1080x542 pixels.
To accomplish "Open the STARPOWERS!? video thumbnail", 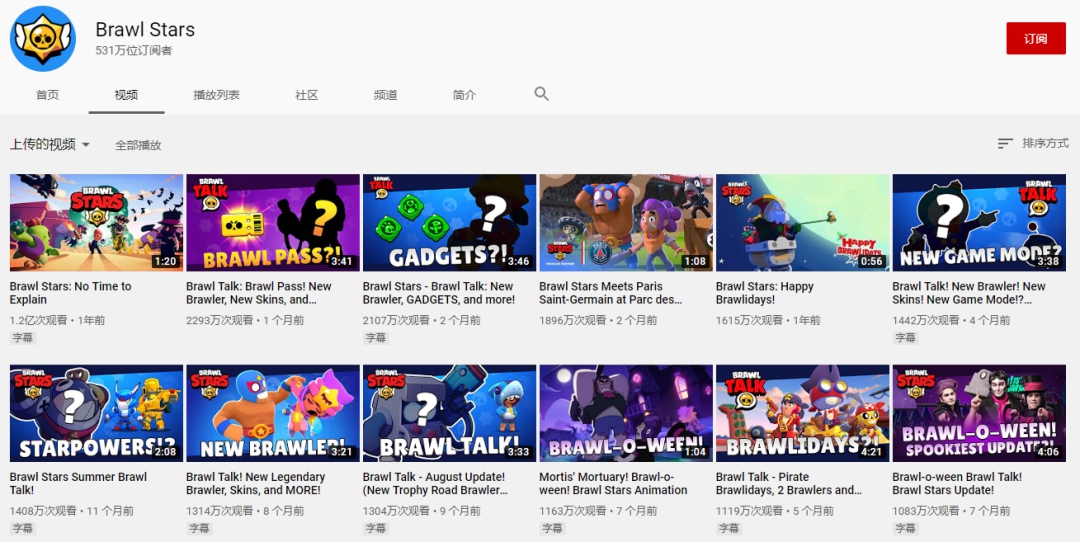I will click(96, 413).
